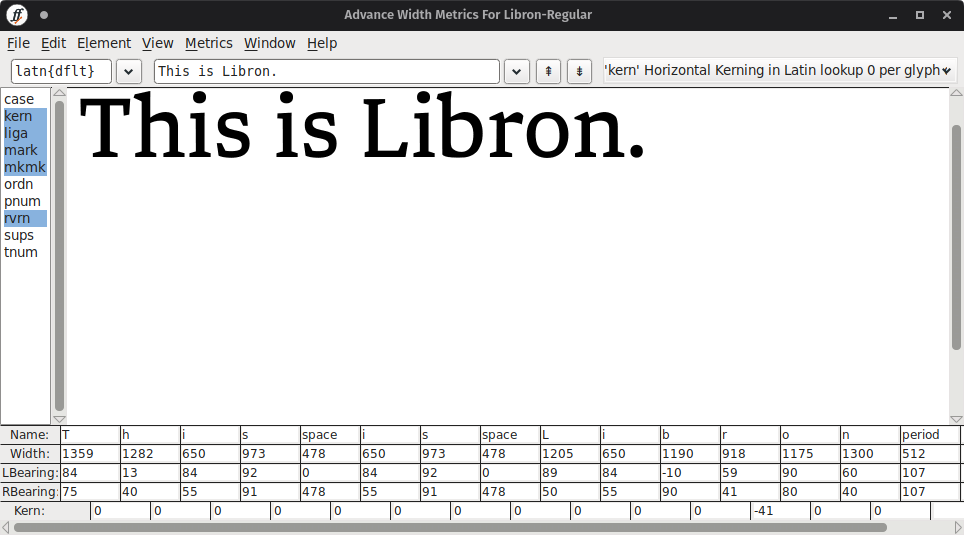Click the LBearing value -10

coord(690,473)
